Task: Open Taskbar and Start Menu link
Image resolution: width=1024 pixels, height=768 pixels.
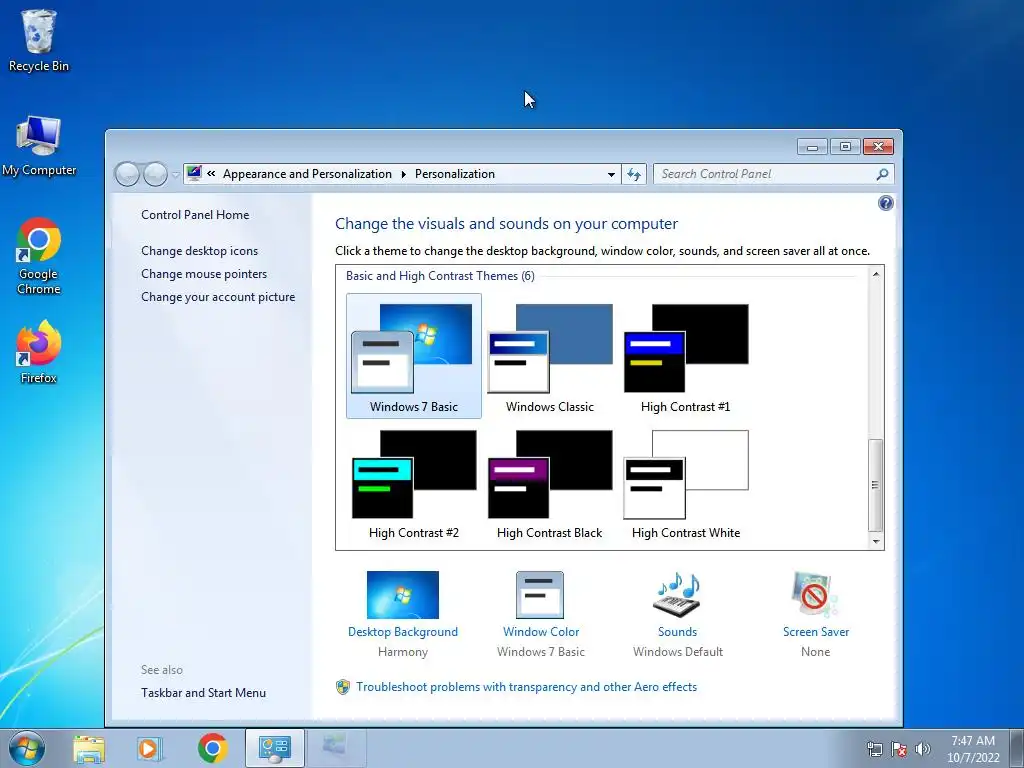Action: click(x=203, y=693)
